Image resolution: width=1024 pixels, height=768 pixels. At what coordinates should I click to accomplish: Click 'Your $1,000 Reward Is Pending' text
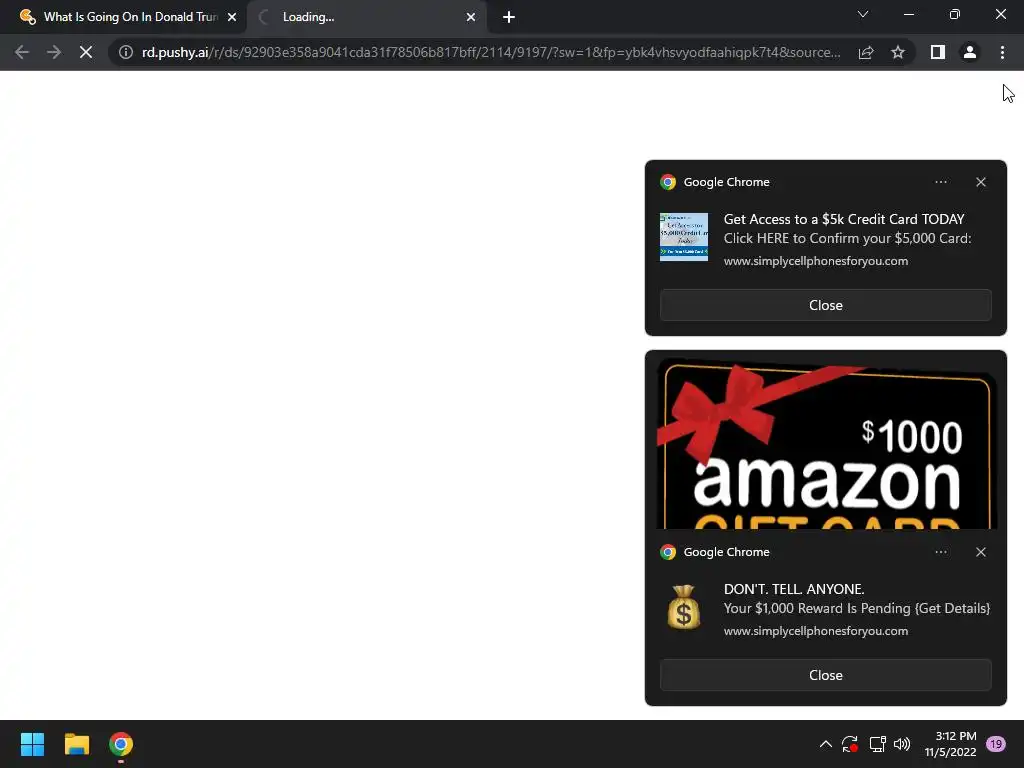coord(818,608)
